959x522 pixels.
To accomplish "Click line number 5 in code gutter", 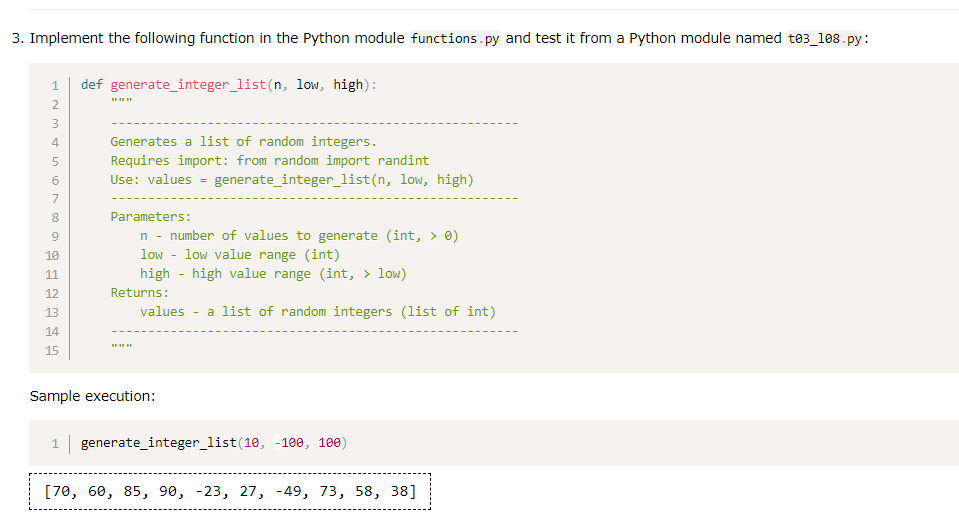I will tap(55, 162).
